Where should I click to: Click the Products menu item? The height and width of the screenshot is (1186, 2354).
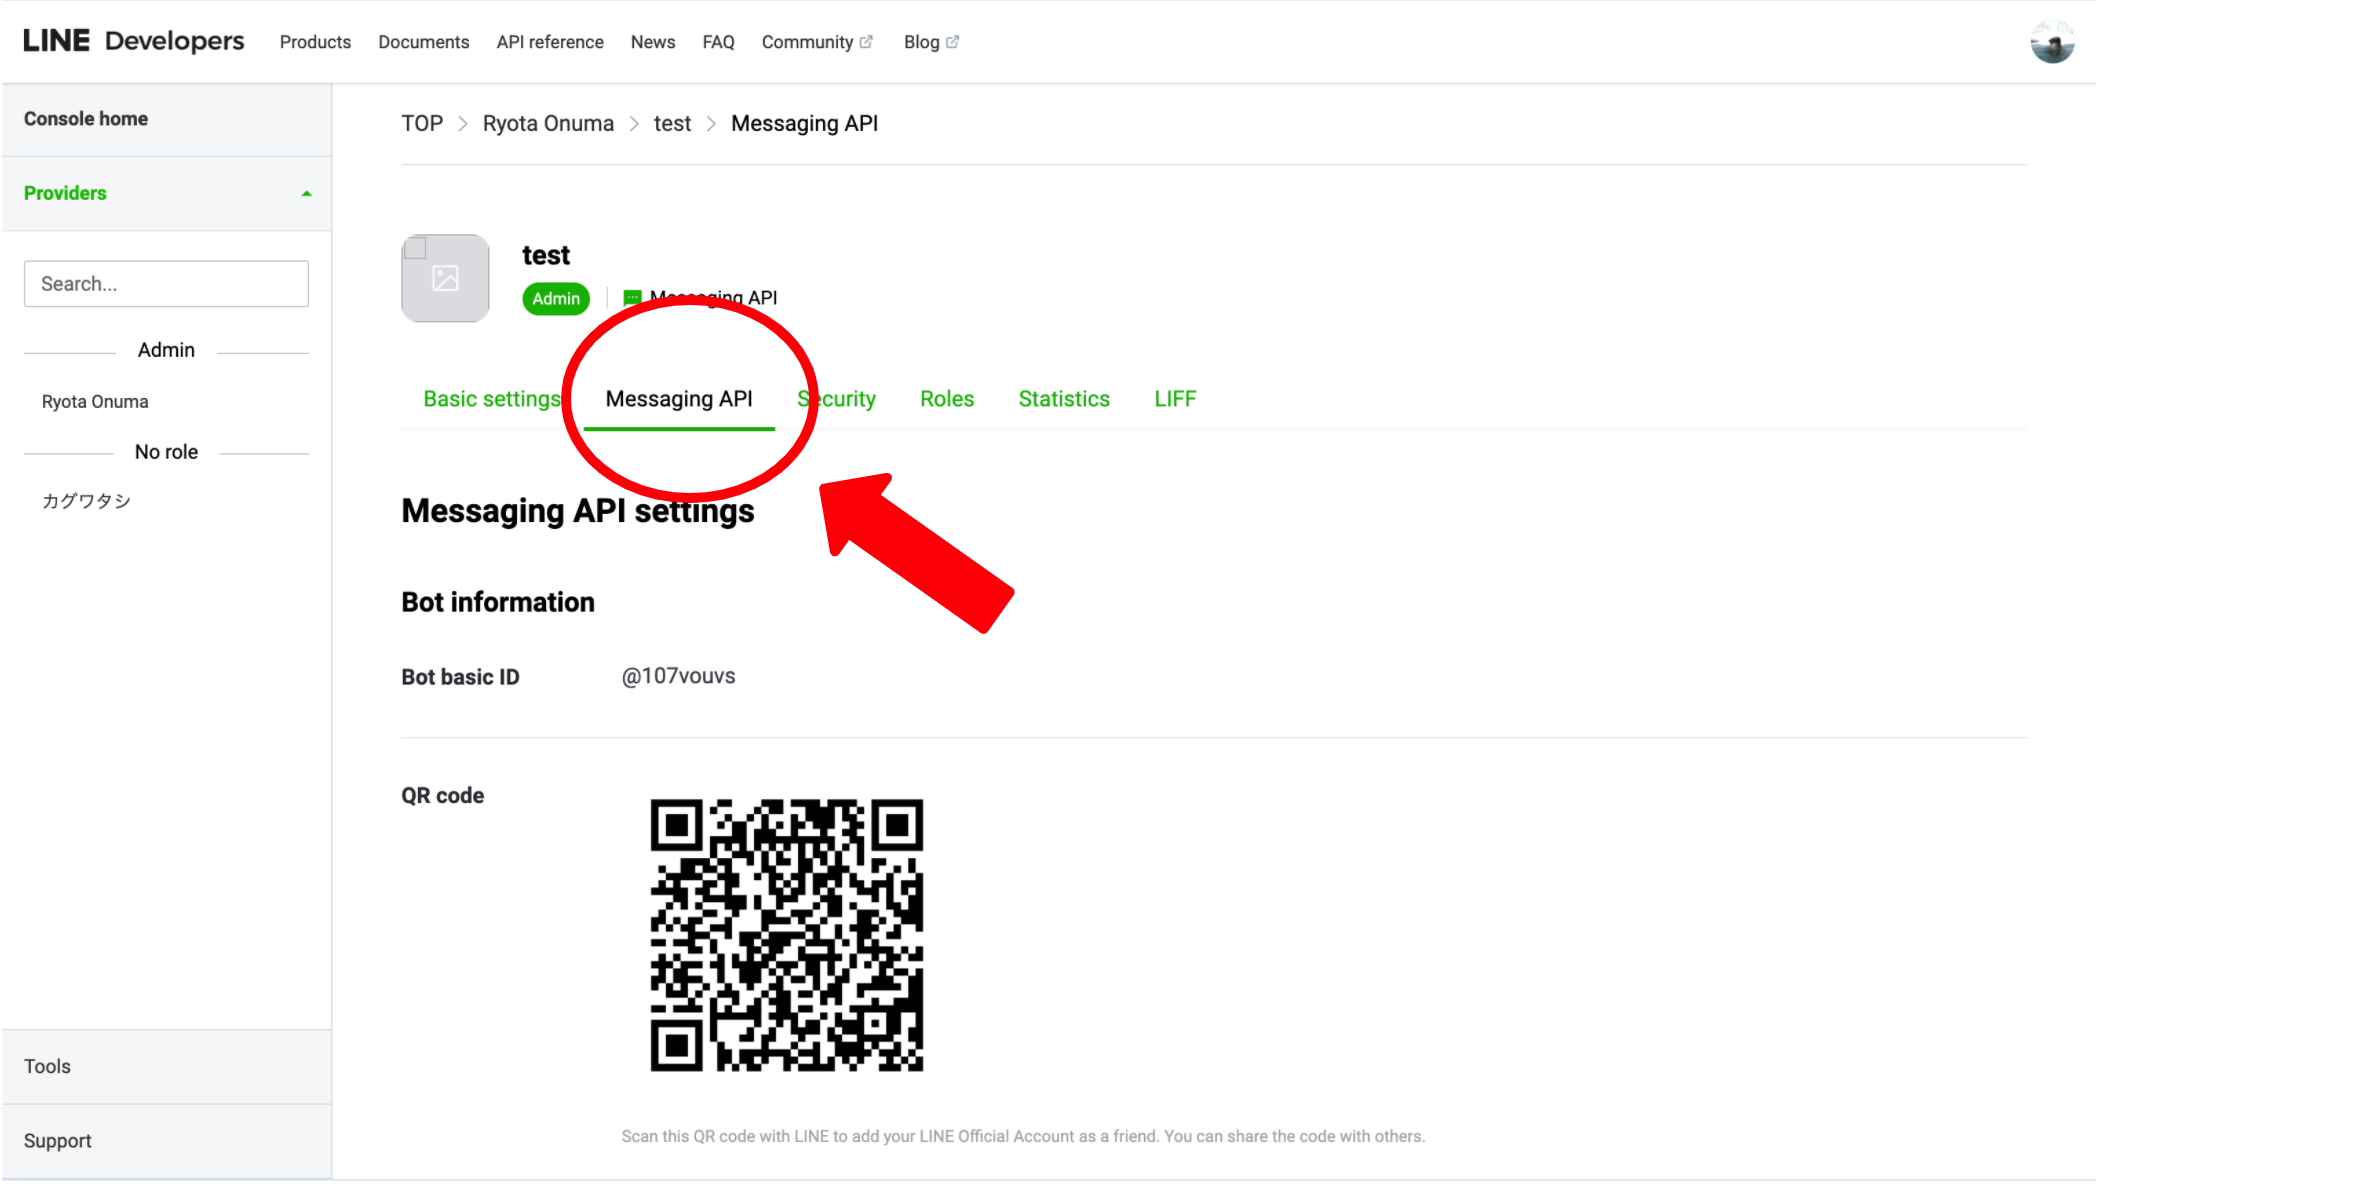[311, 41]
